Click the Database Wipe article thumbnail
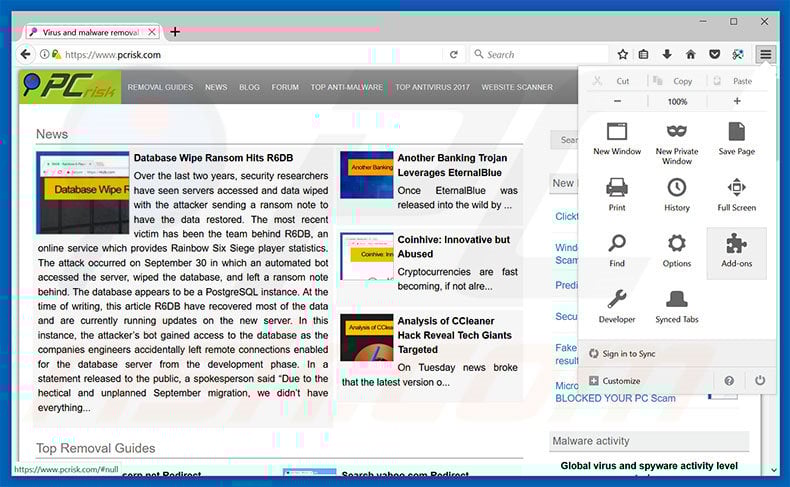 click(x=83, y=192)
